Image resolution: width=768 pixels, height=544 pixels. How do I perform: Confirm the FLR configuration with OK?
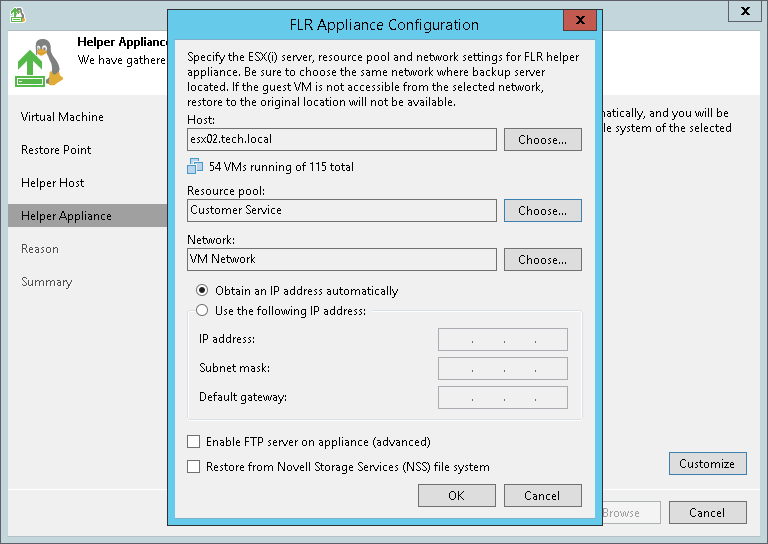tap(456, 496)
